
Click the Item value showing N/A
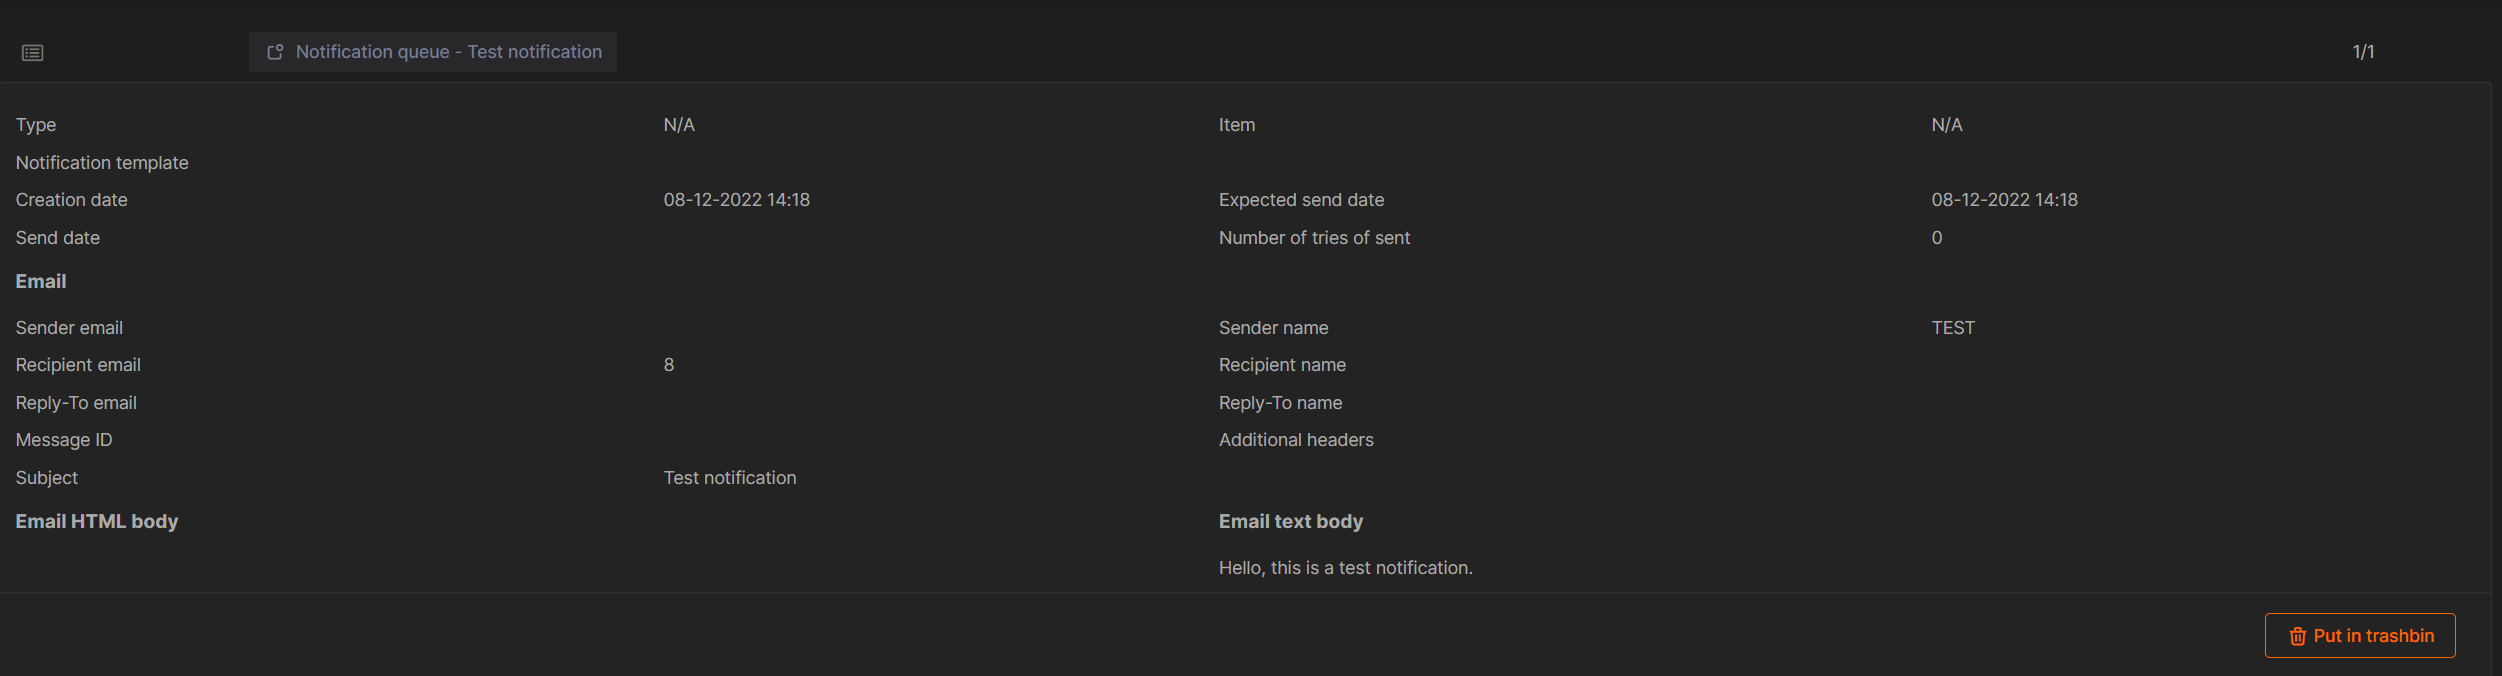coord(1945,124)
